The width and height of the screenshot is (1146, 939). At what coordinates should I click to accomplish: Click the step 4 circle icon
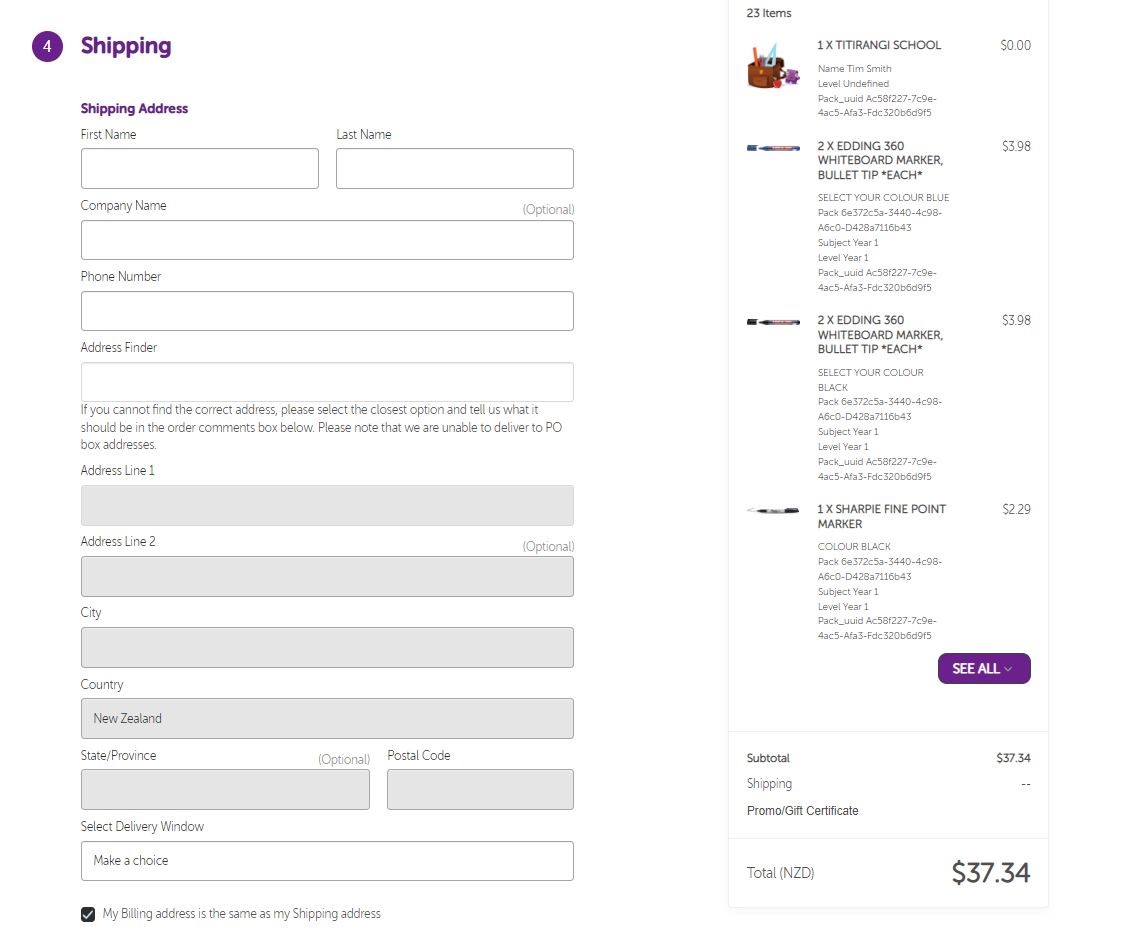pos(47,46)
